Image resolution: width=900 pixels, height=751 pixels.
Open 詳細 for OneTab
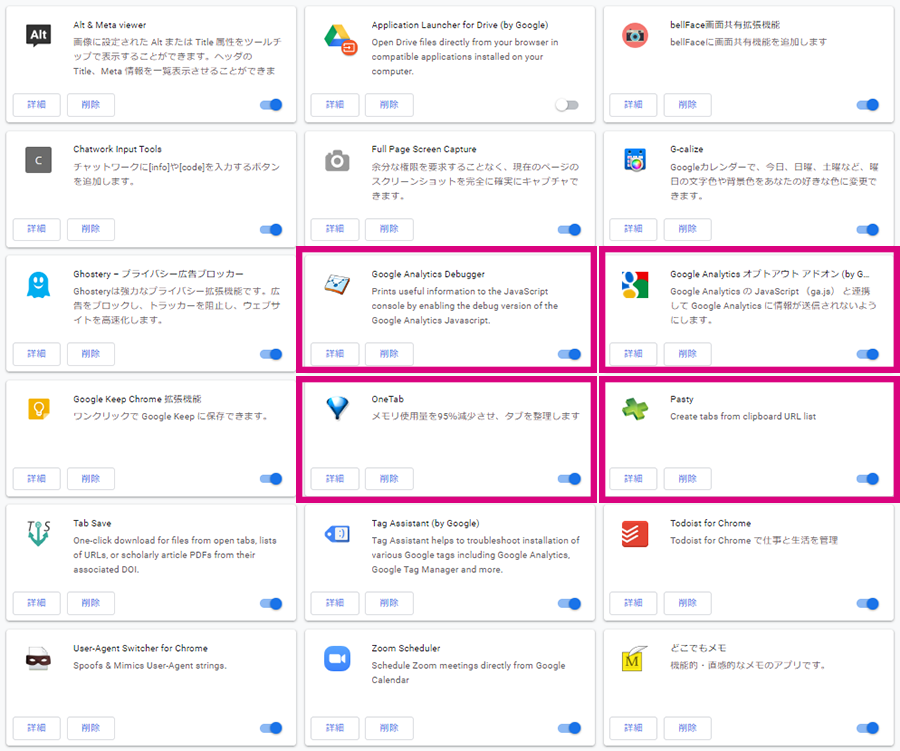tap(335, 478)
